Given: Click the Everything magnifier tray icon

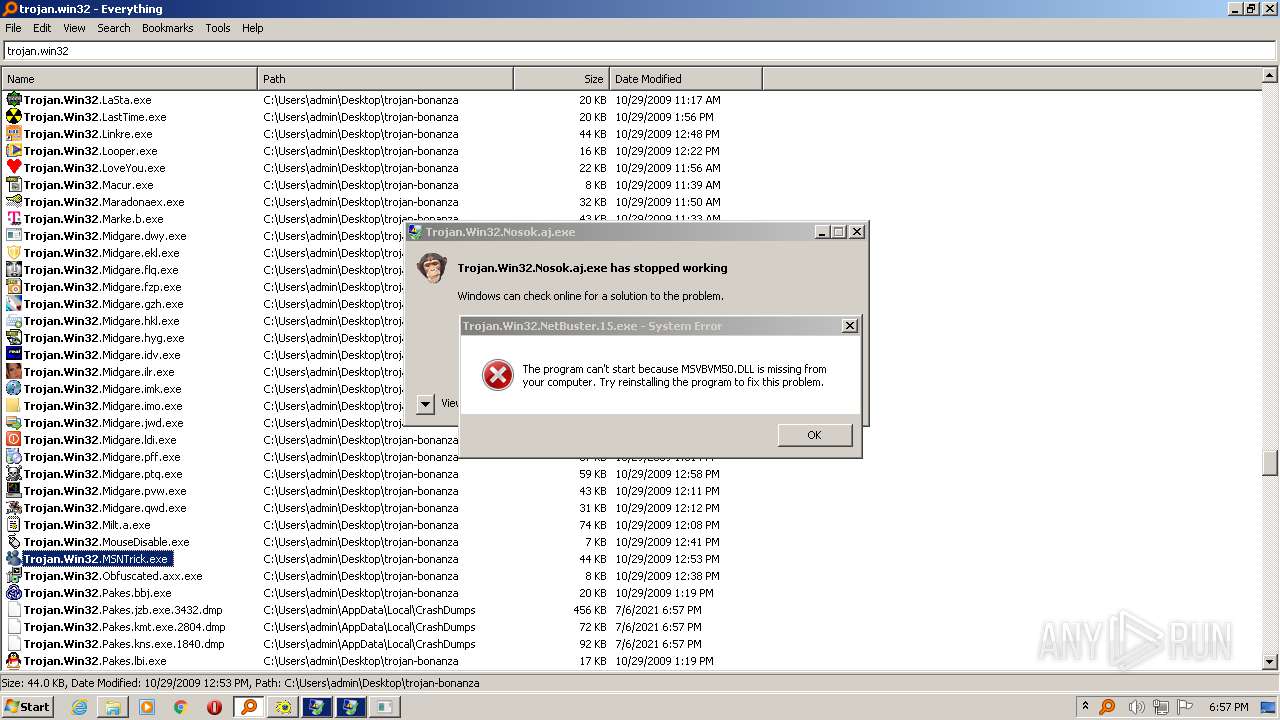Looking at the screenshot, I should [x=1107, y=707].
